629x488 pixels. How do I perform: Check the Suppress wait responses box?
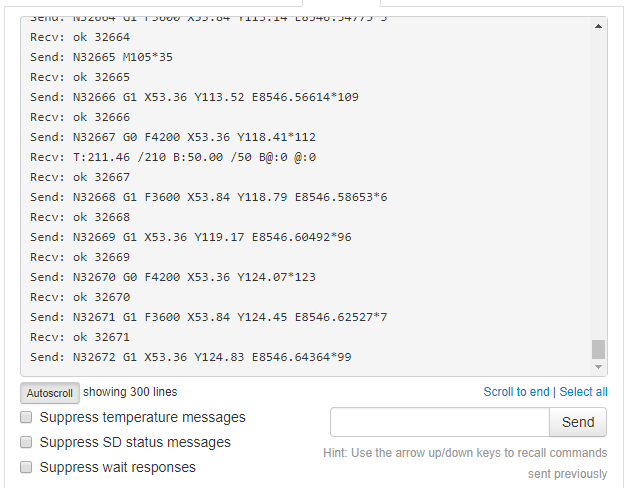point(27,467)
